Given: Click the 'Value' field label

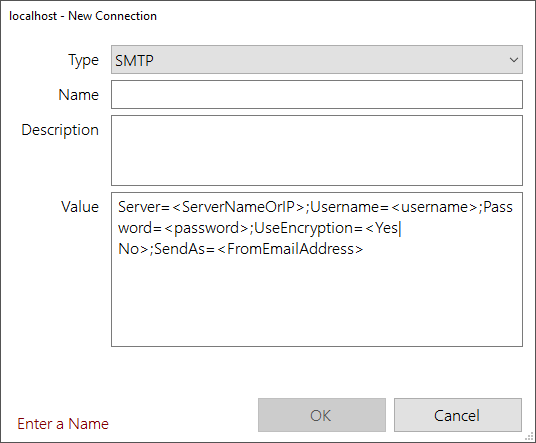Looking at the screenshot, I should [80, 207].
